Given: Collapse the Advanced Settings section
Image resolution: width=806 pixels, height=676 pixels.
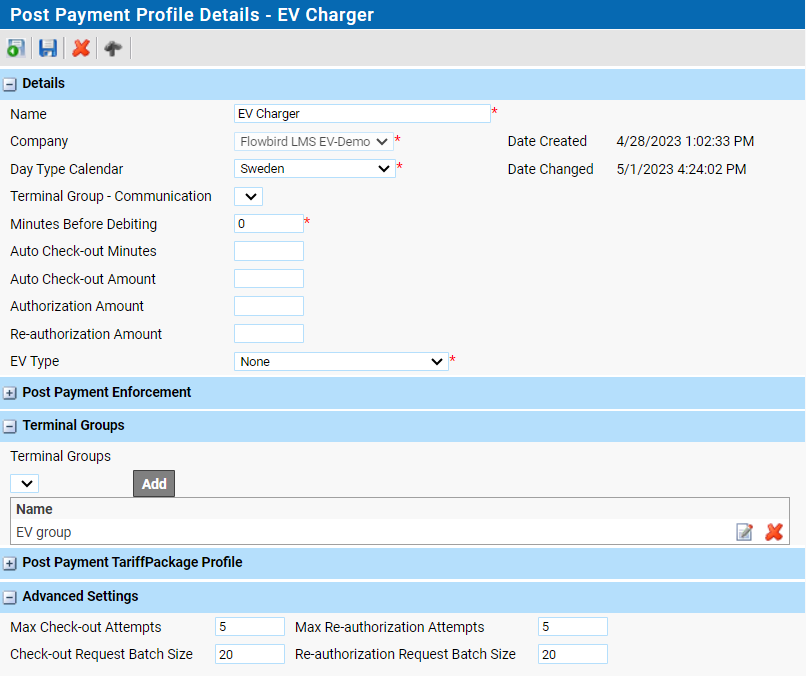Looking at the screenshot, I should pyautogui.click(x=10, y=597).
